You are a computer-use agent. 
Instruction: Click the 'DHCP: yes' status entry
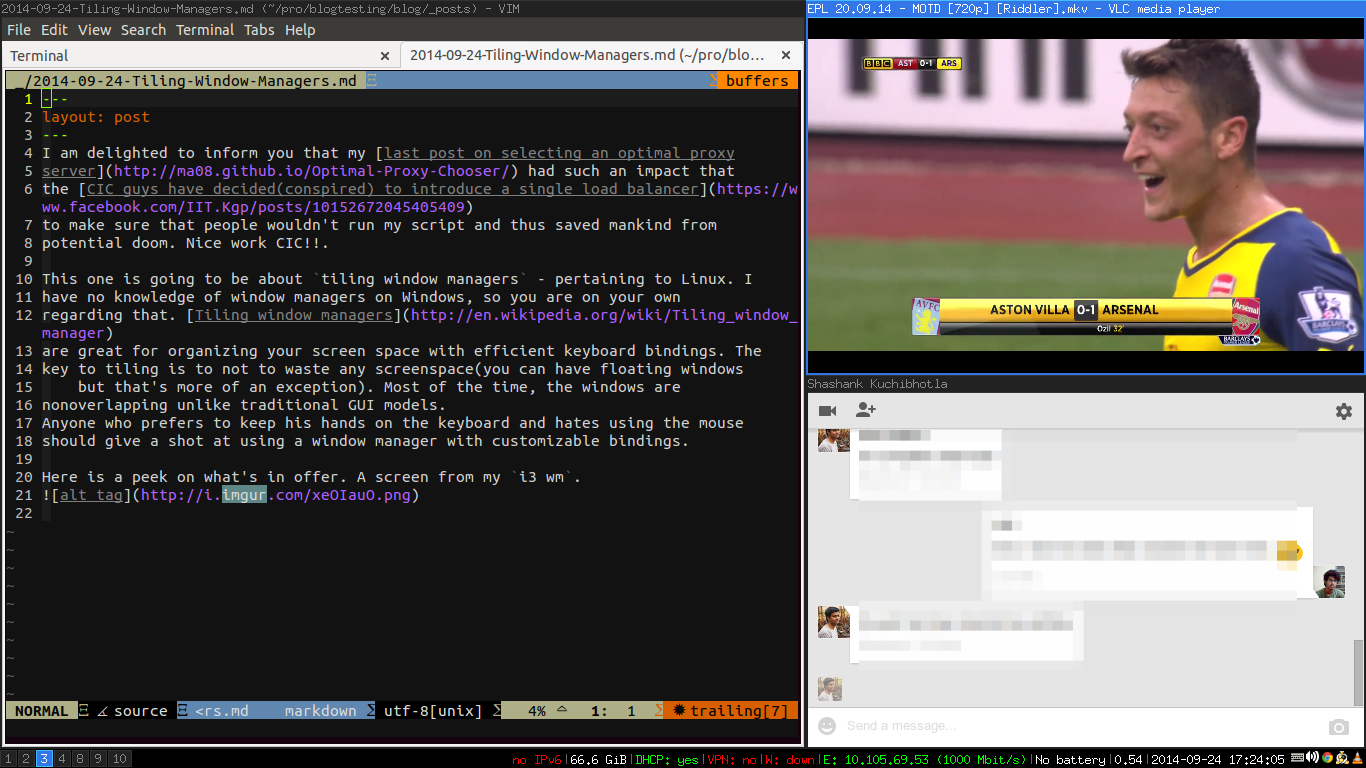(x=668, y=760)
